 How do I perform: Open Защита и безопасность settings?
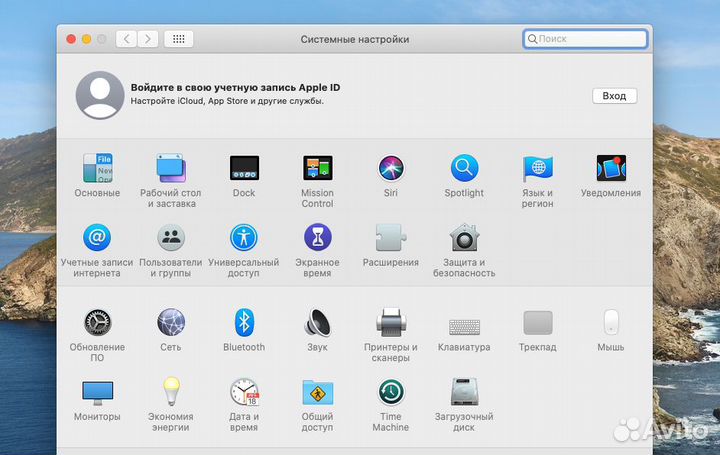(464, 237)
